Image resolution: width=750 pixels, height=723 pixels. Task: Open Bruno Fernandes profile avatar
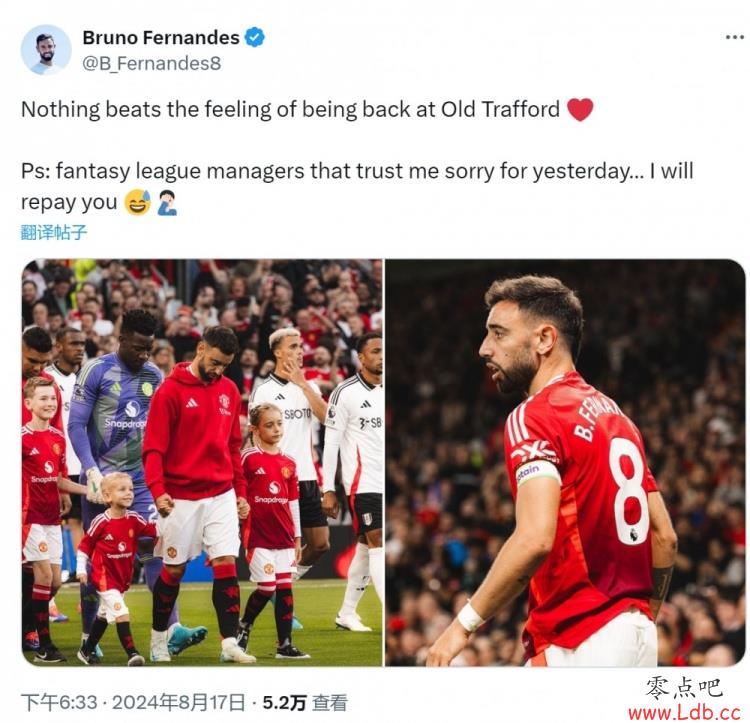pyautogui.click(x=46, y=50)
